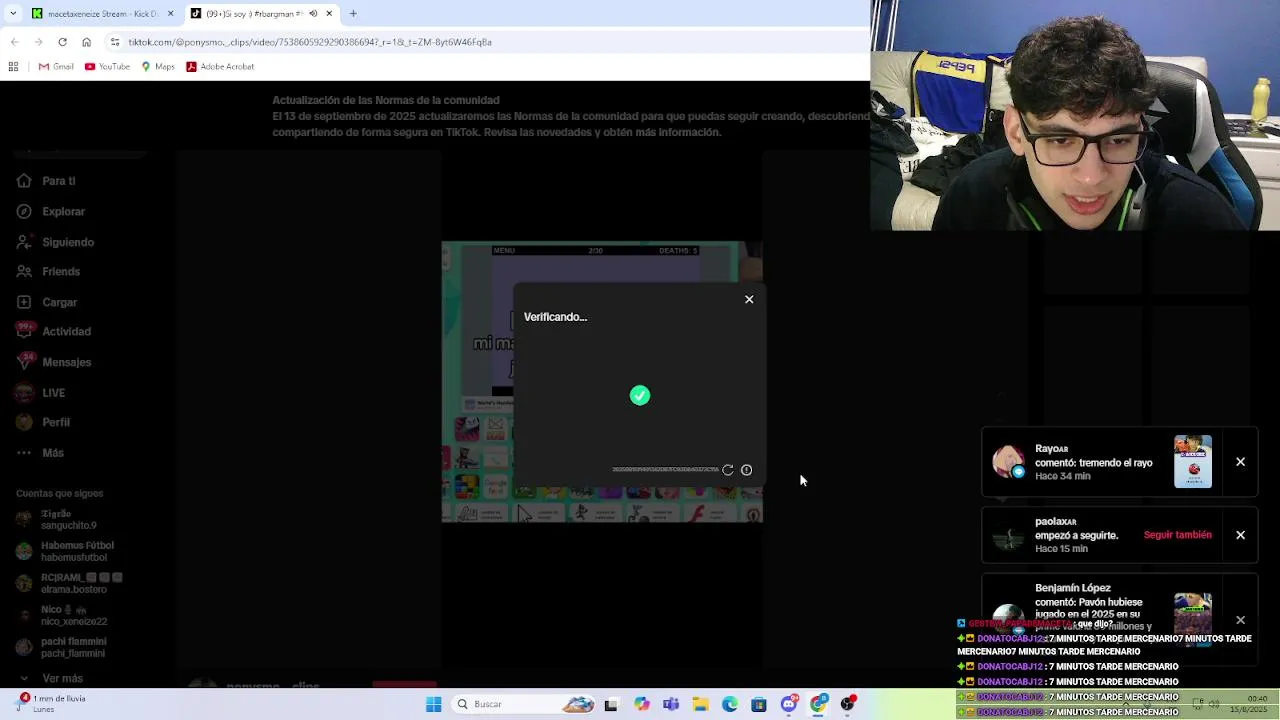Open the Explorar section
1280x720 pixels.
pos(51,212)
